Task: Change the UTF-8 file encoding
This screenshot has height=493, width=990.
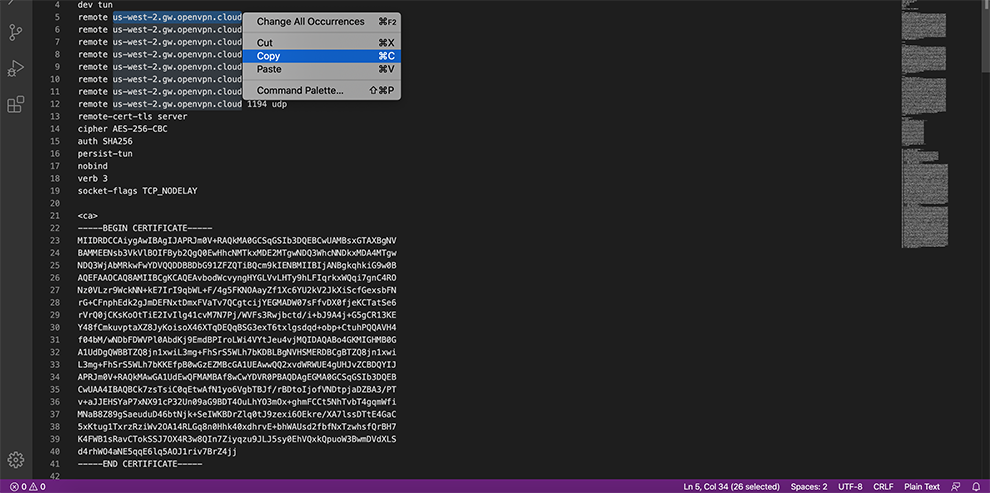Action: 850,486
